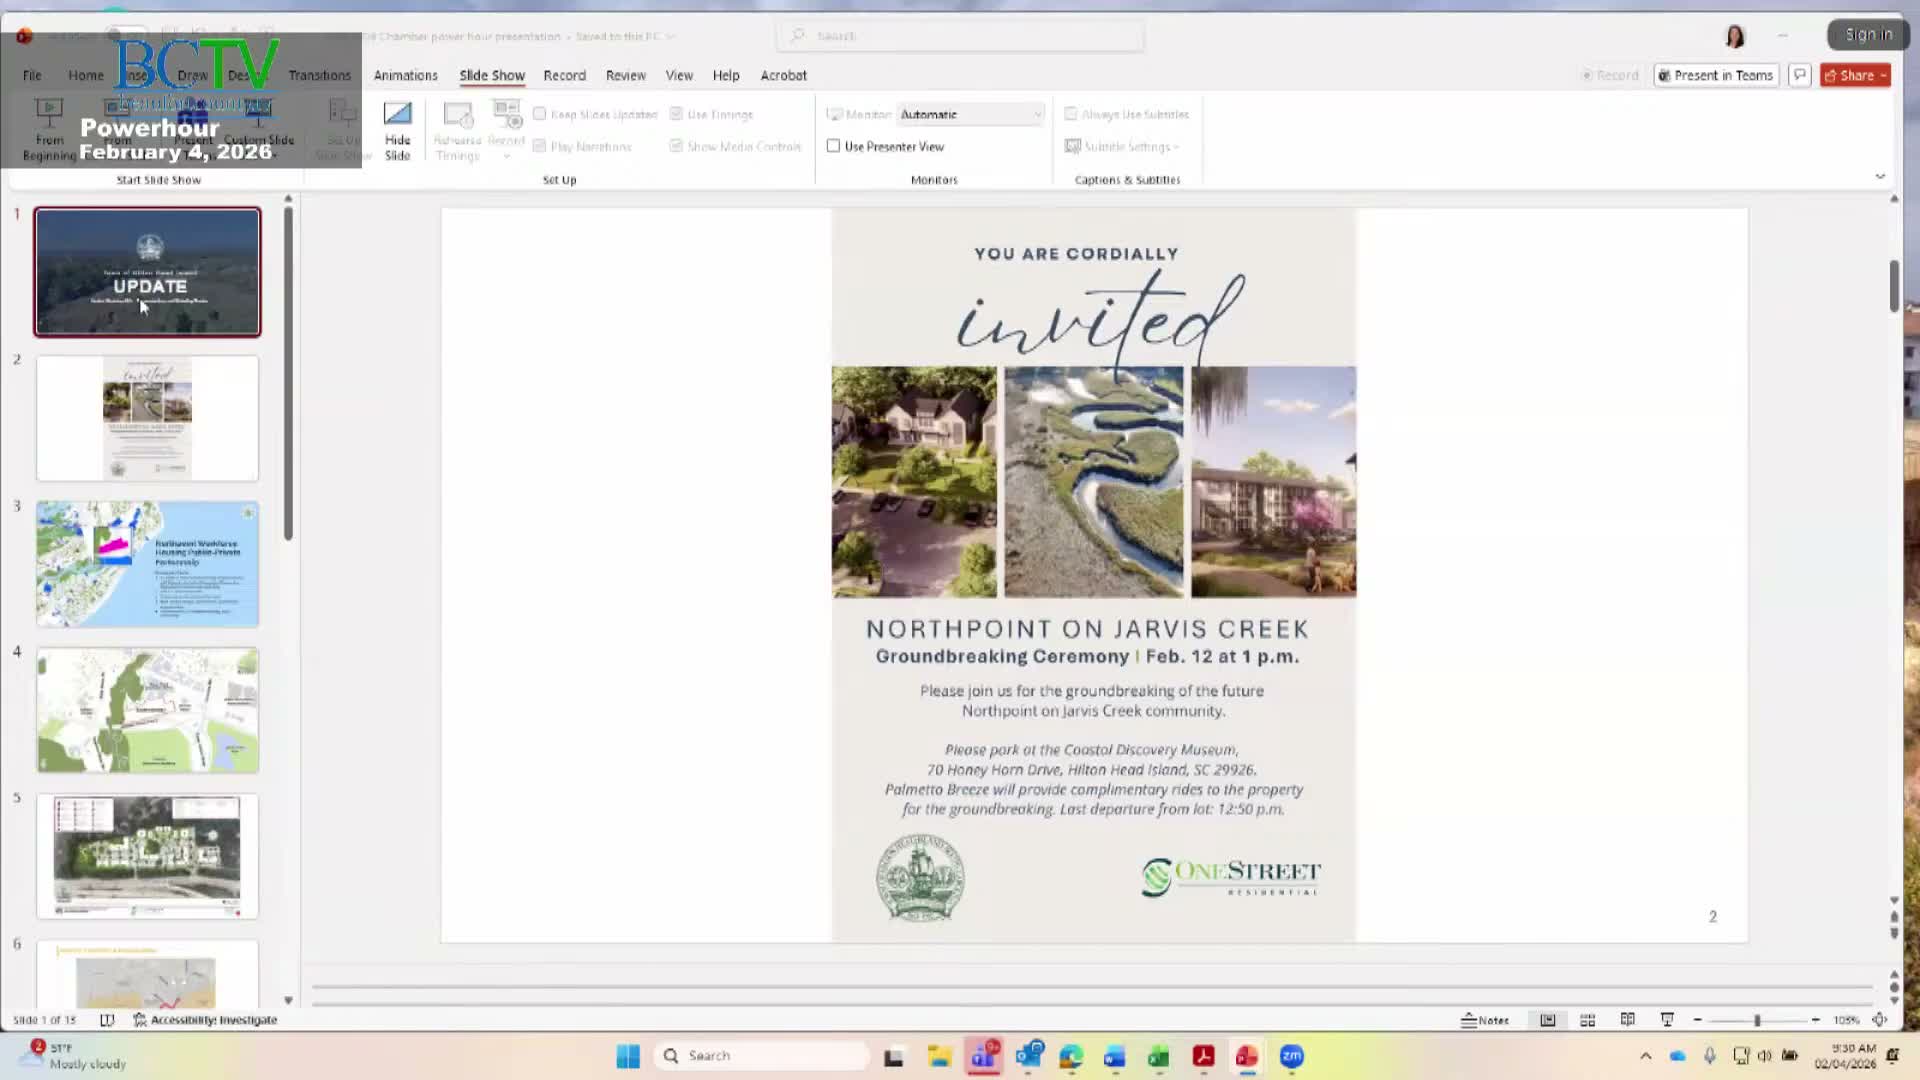Adjust the zoom slider handle
1920x1080 pixels.
click(x=1757, y=1020)
